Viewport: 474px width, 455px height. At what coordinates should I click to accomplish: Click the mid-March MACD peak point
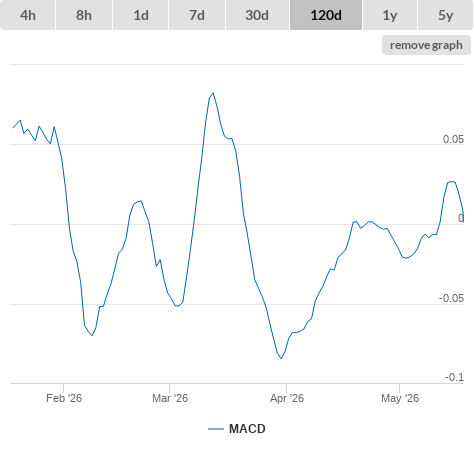click(x=213, y=93)
